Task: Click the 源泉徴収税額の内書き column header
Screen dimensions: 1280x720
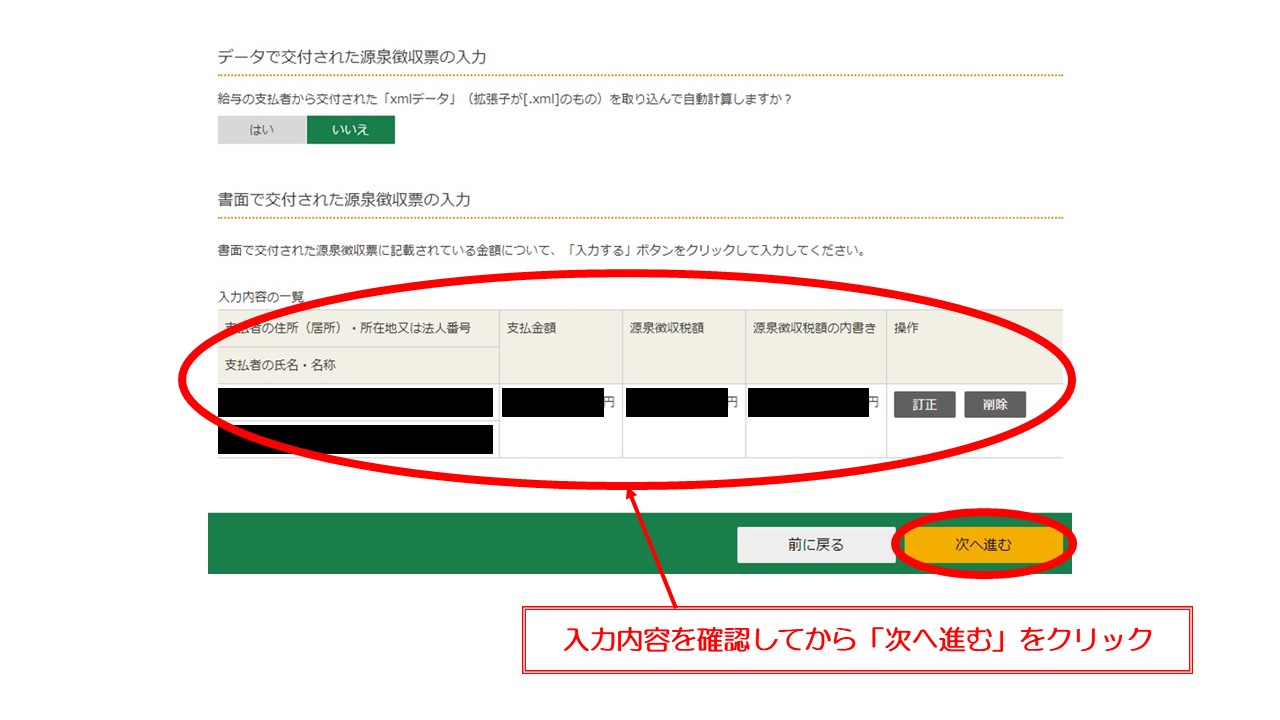Action: [x=816, y=347]
